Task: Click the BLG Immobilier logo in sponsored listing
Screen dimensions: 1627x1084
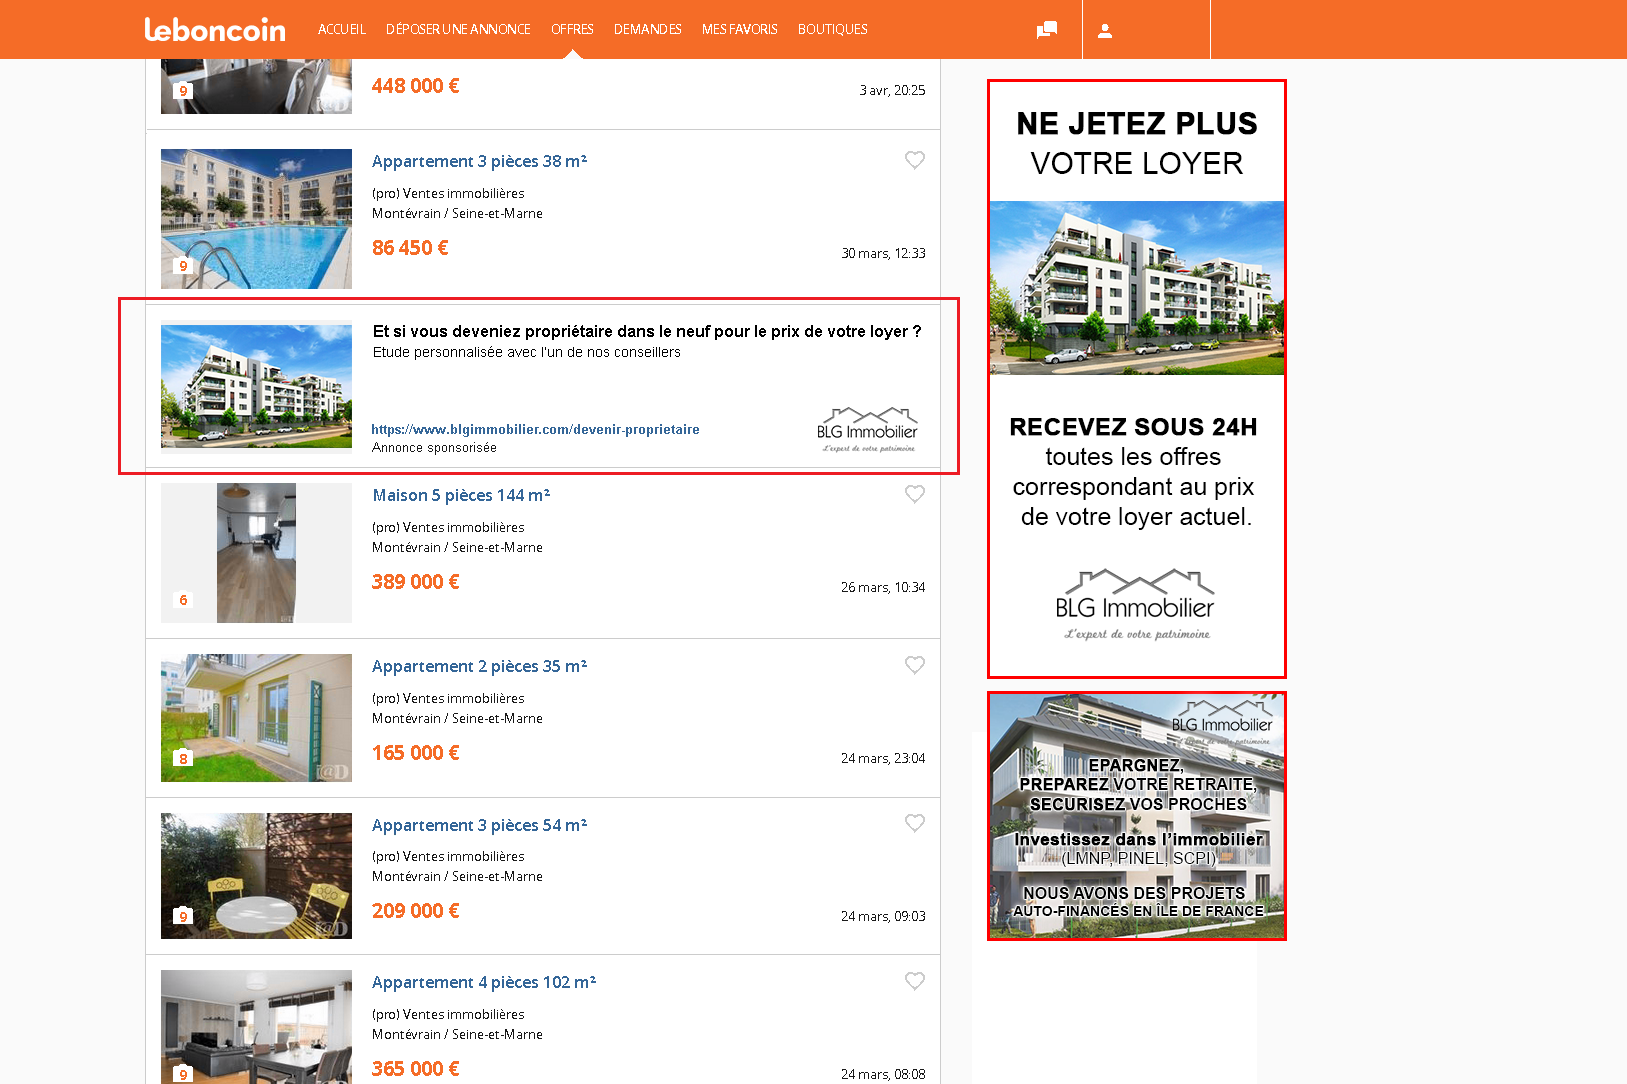Action: pyautogui.click(x=867, y=430)
